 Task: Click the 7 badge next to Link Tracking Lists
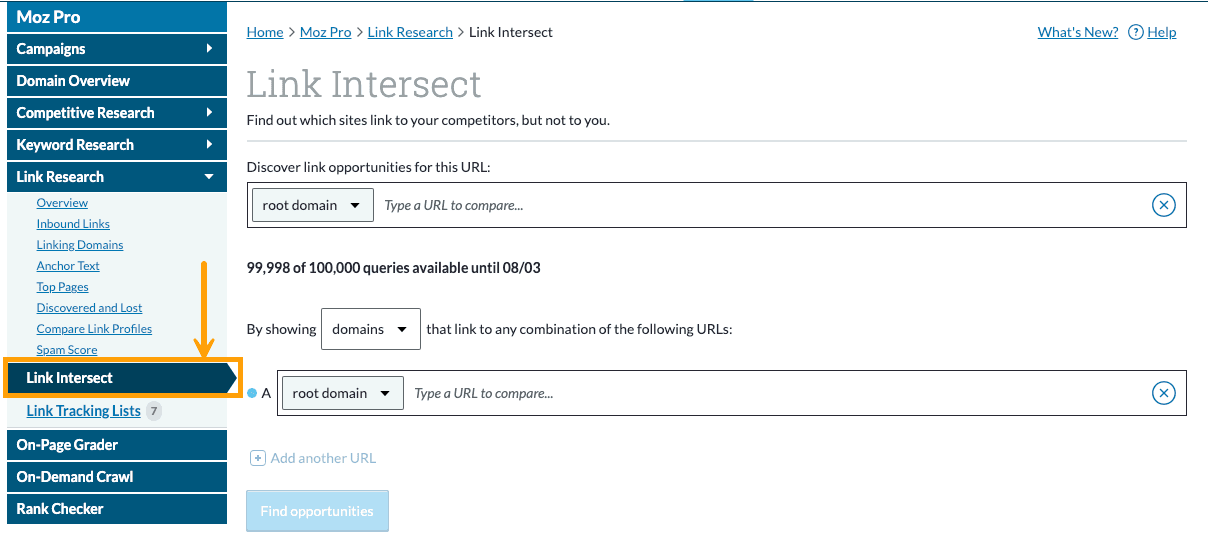pyautogui.click(x=153, y=411)
